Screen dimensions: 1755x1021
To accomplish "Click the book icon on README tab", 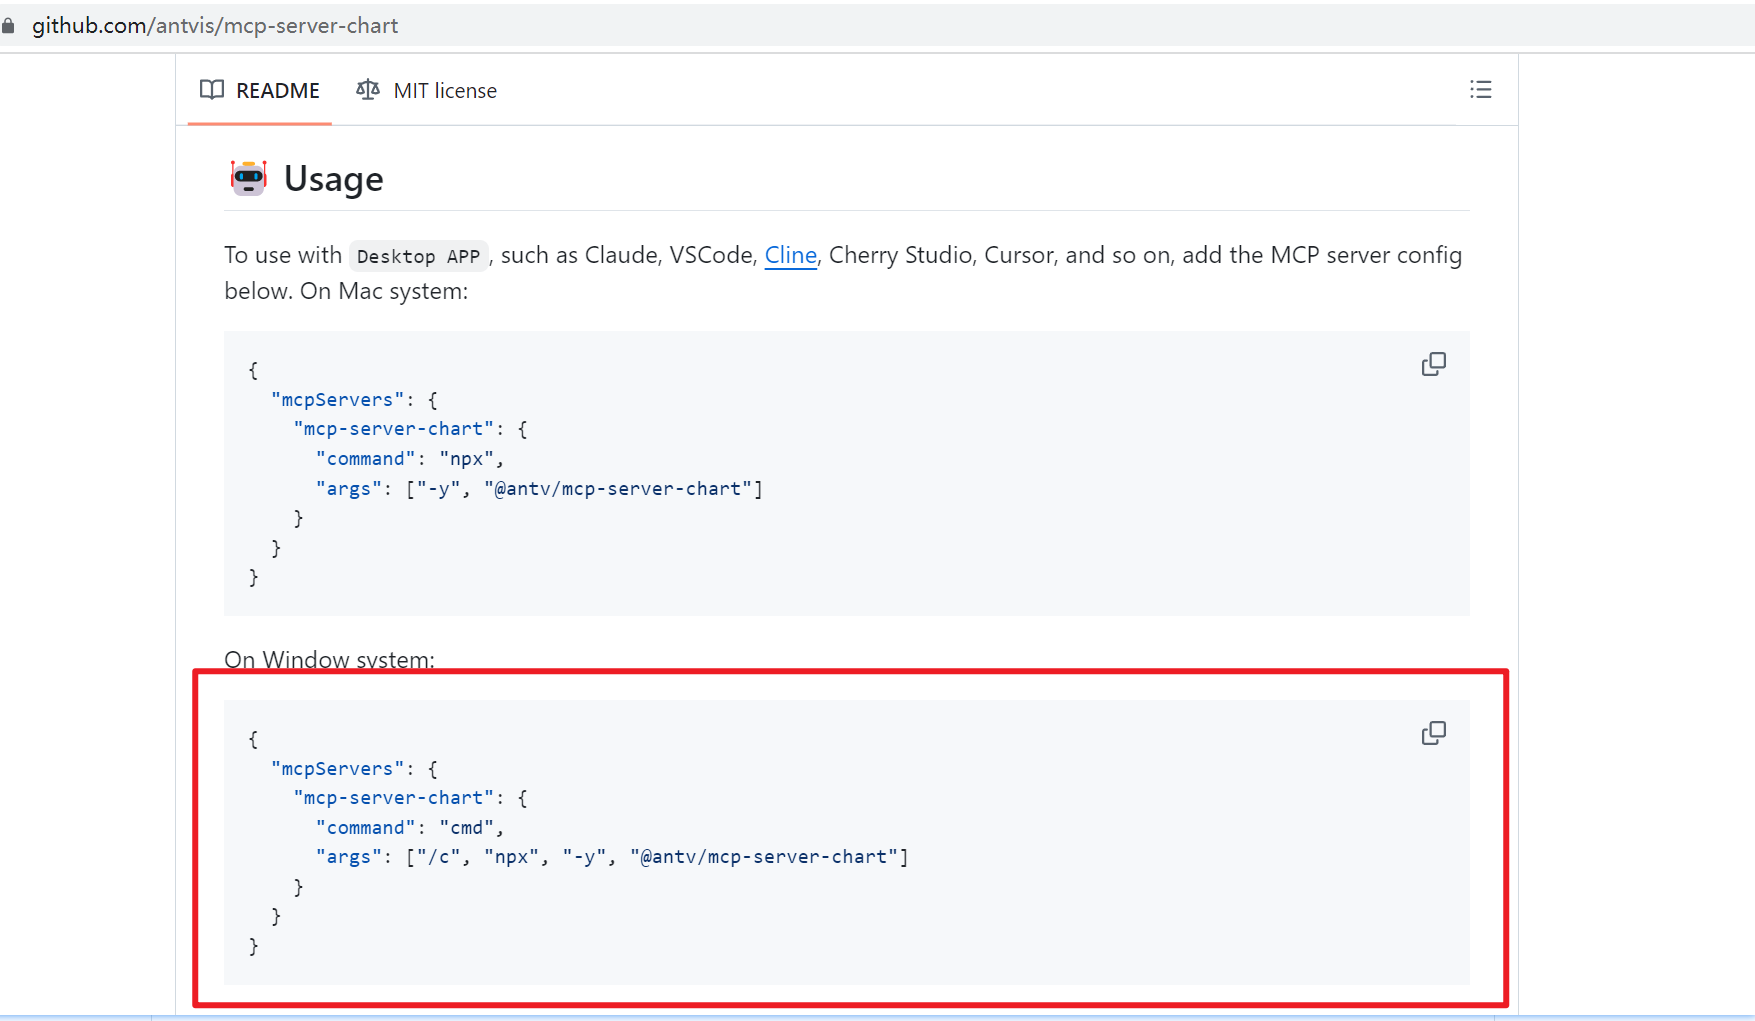I will (212, 90).
